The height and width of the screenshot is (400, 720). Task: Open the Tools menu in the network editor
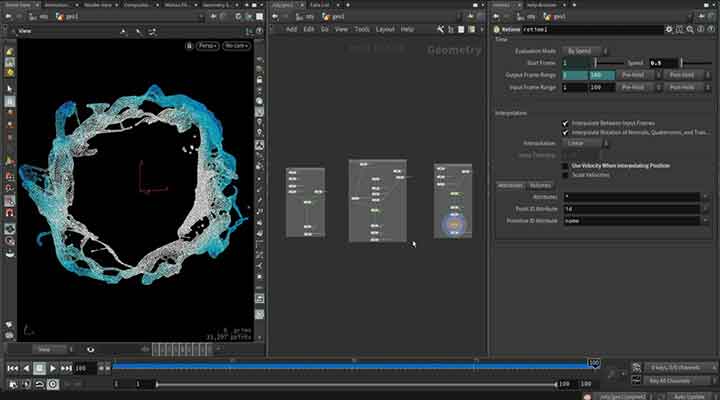[x=362, y=29]
